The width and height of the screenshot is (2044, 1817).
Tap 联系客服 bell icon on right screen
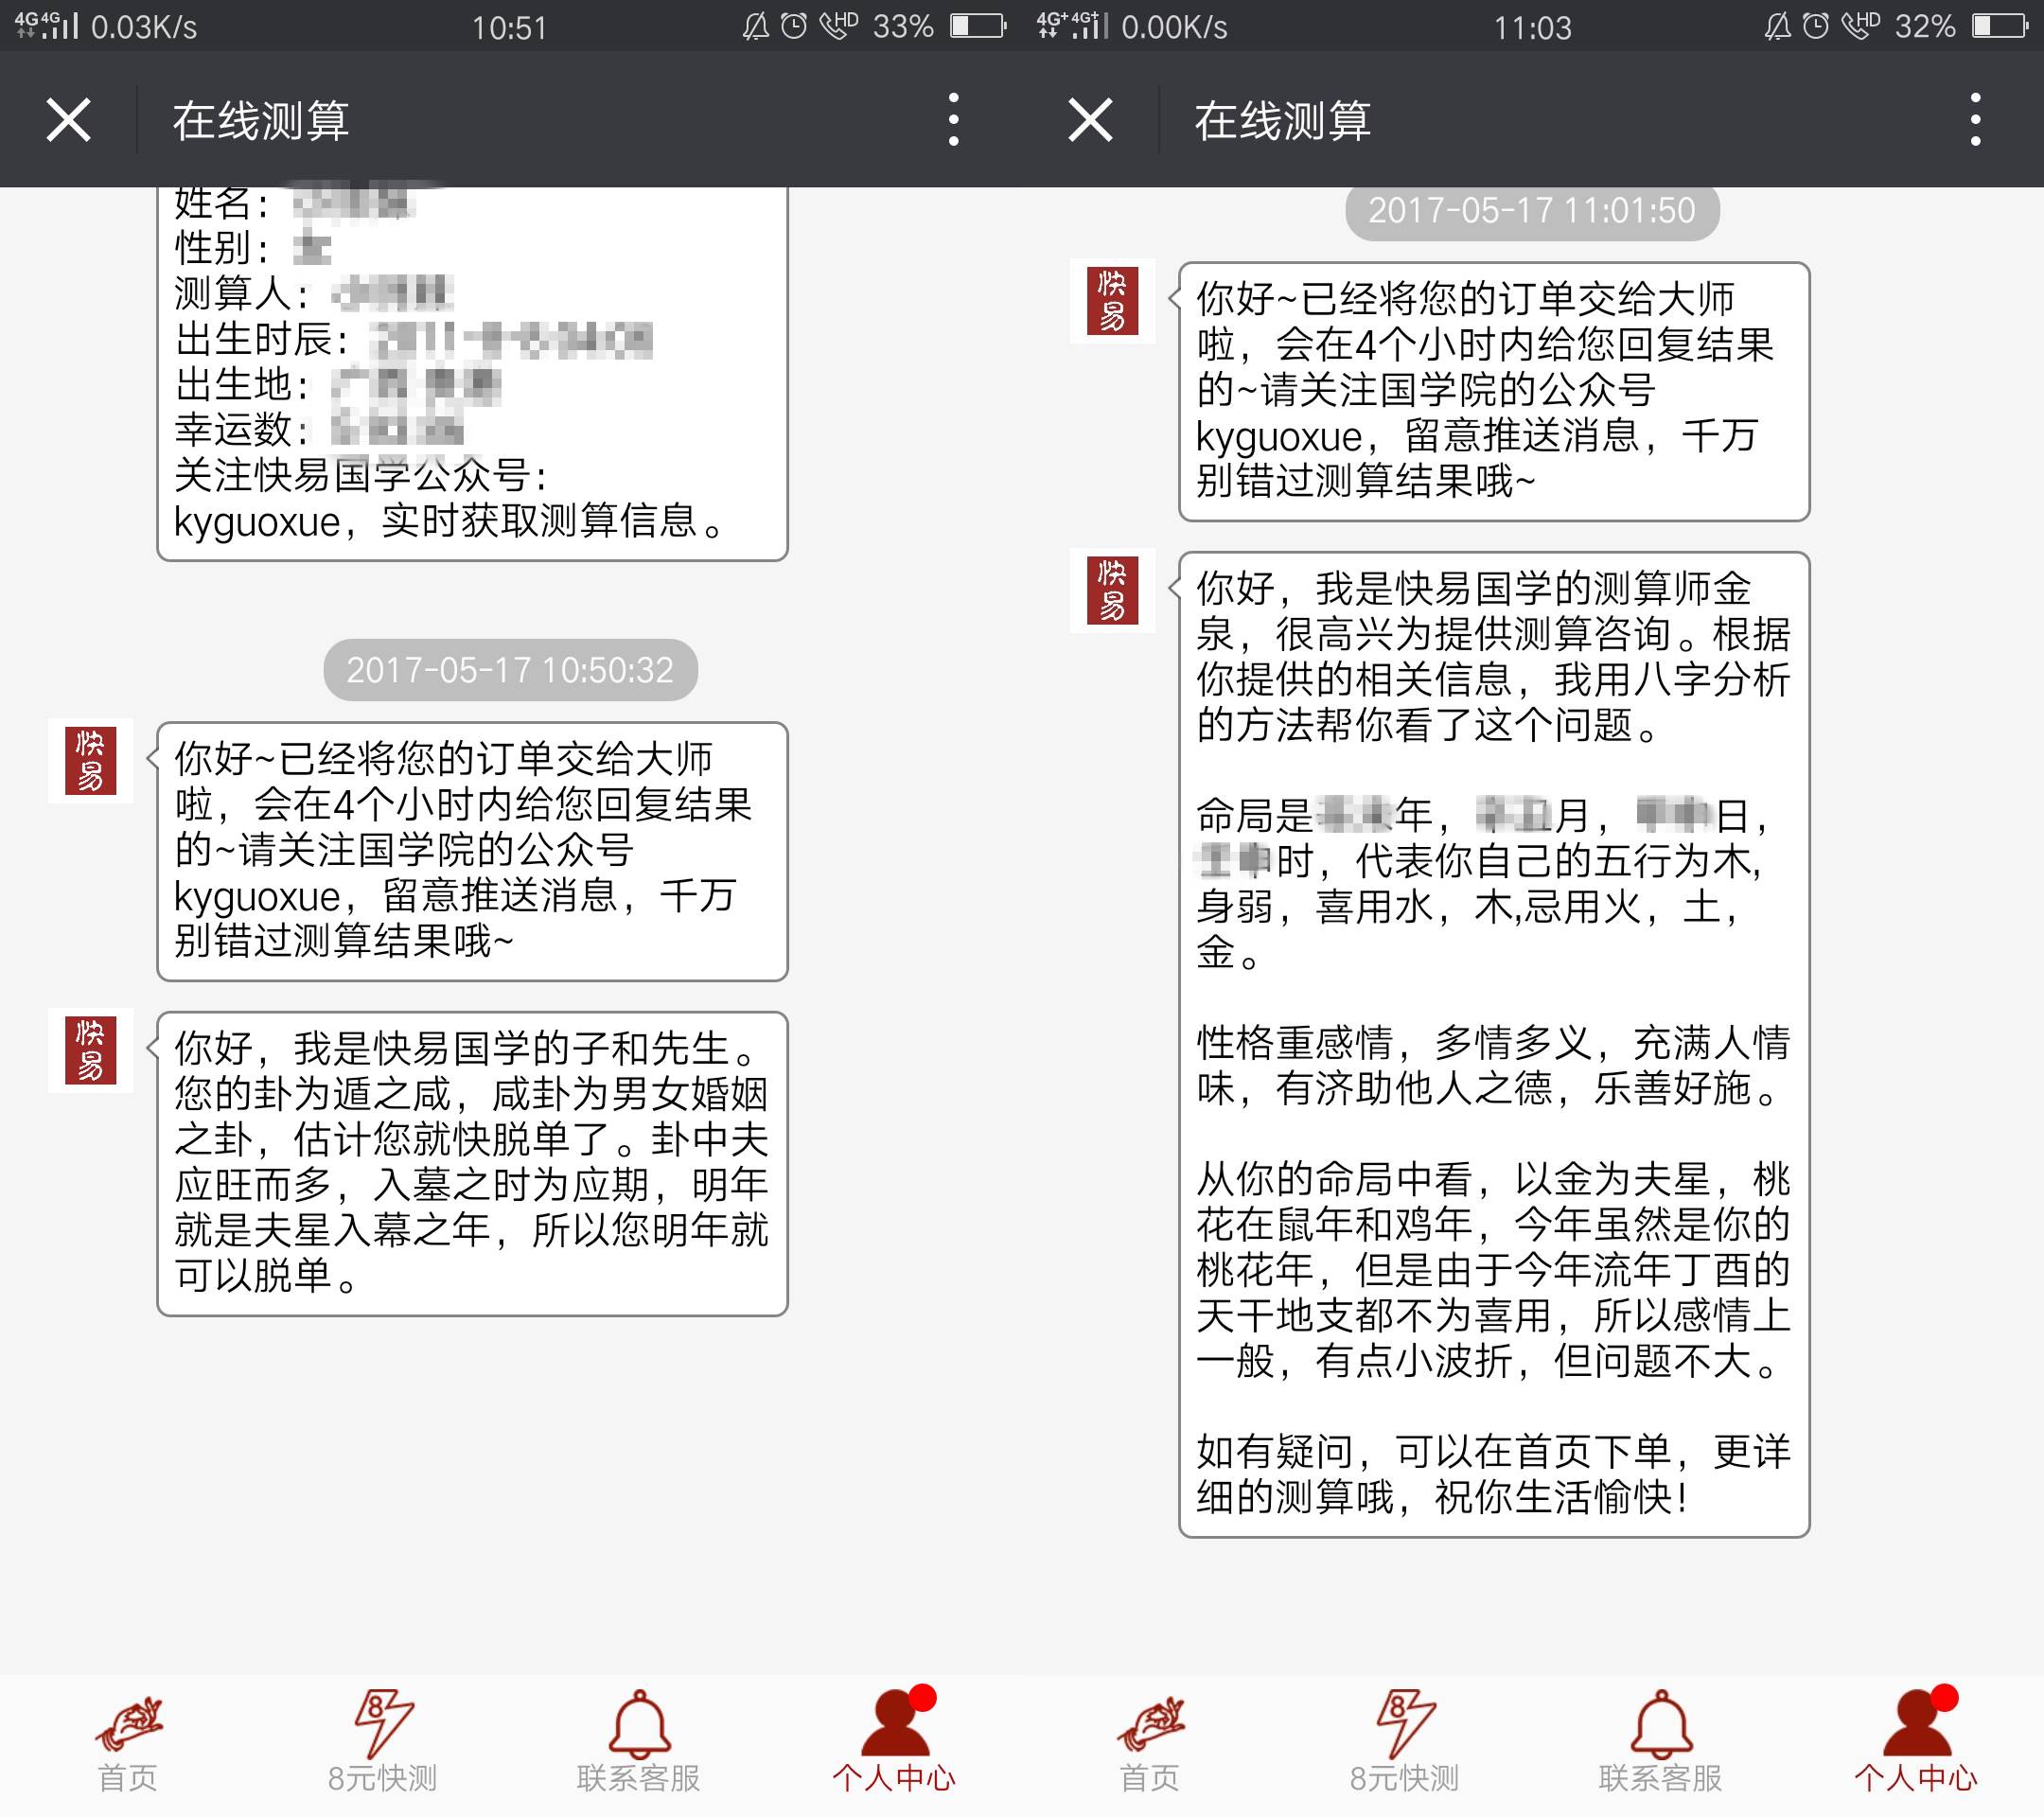(1661, 1724)
